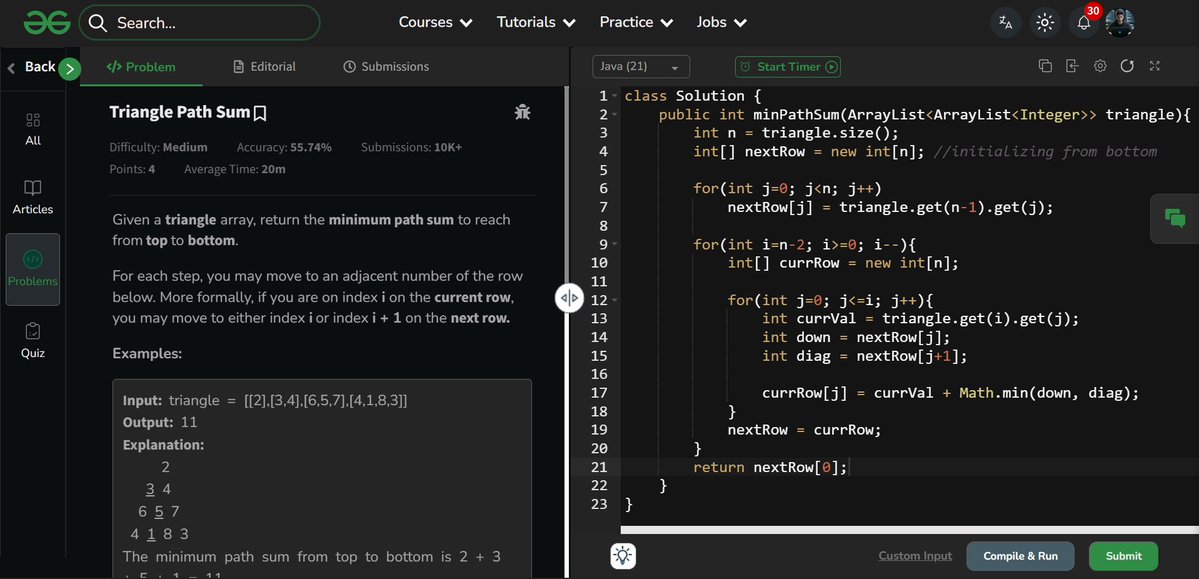Image resolution: width=1199 pixels, height=579 pixels.
Task: Change the site language via translate icon
Action: pos(1005,21)
